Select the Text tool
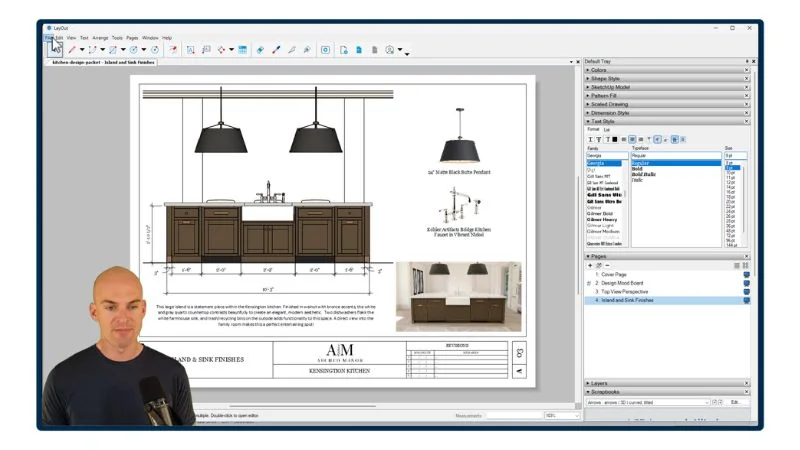Screen dimensions: 800x450 190,50
